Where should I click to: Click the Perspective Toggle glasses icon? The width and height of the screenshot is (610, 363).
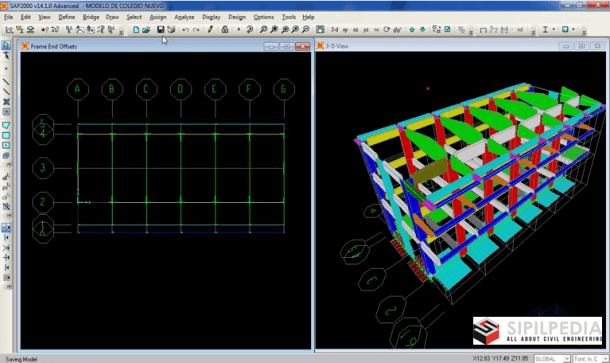(397, 30)
